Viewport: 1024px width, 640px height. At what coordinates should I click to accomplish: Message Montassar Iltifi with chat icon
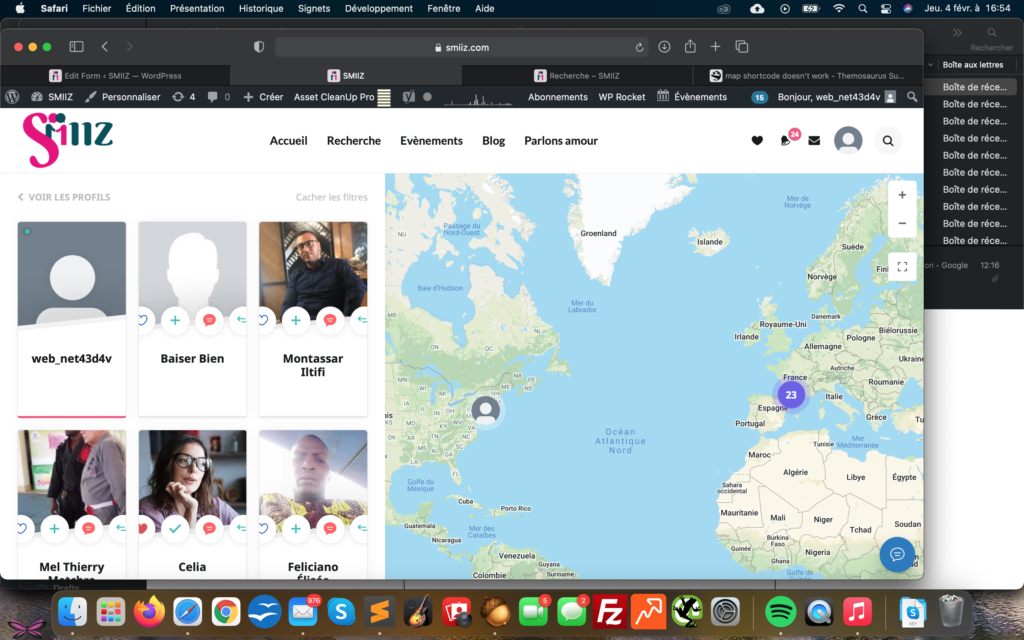(x=330, y=320)
